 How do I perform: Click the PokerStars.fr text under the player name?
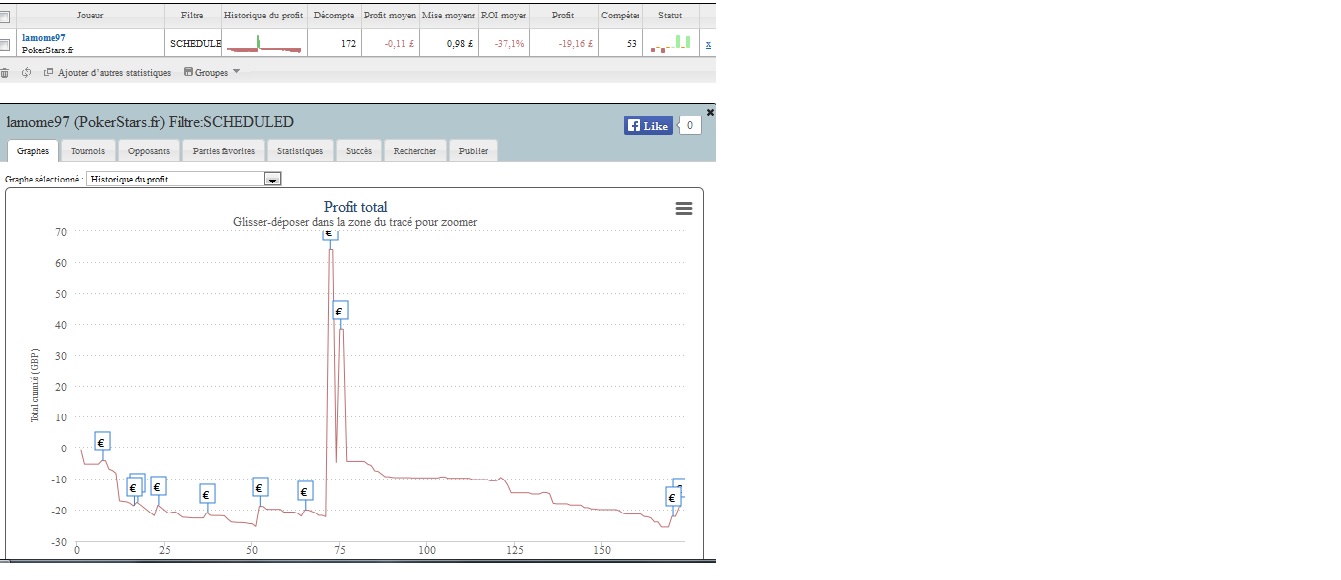click(x=47, y=50)
